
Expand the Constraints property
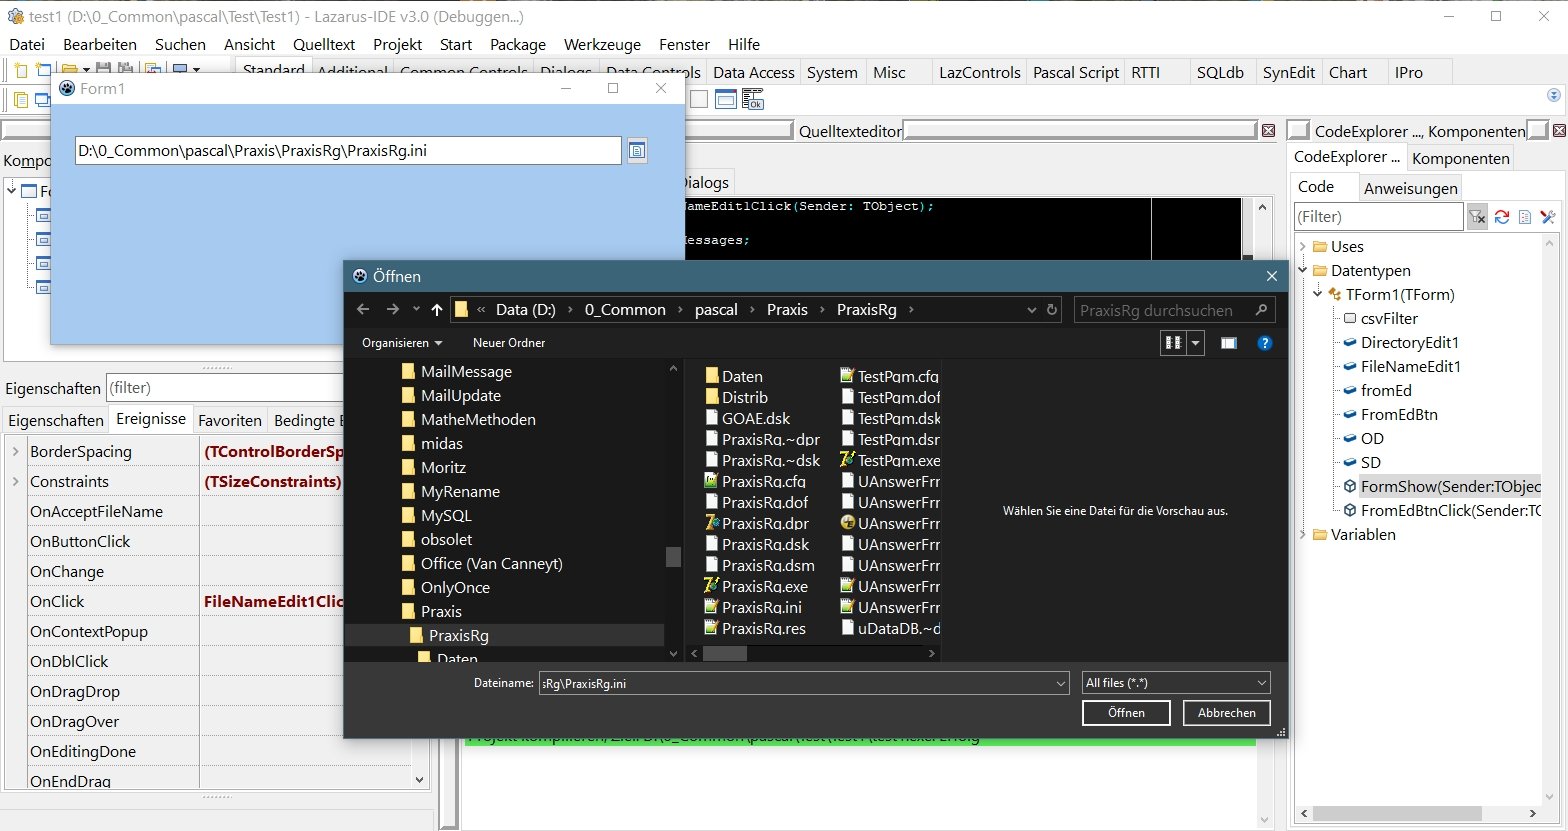click(14, 481)
